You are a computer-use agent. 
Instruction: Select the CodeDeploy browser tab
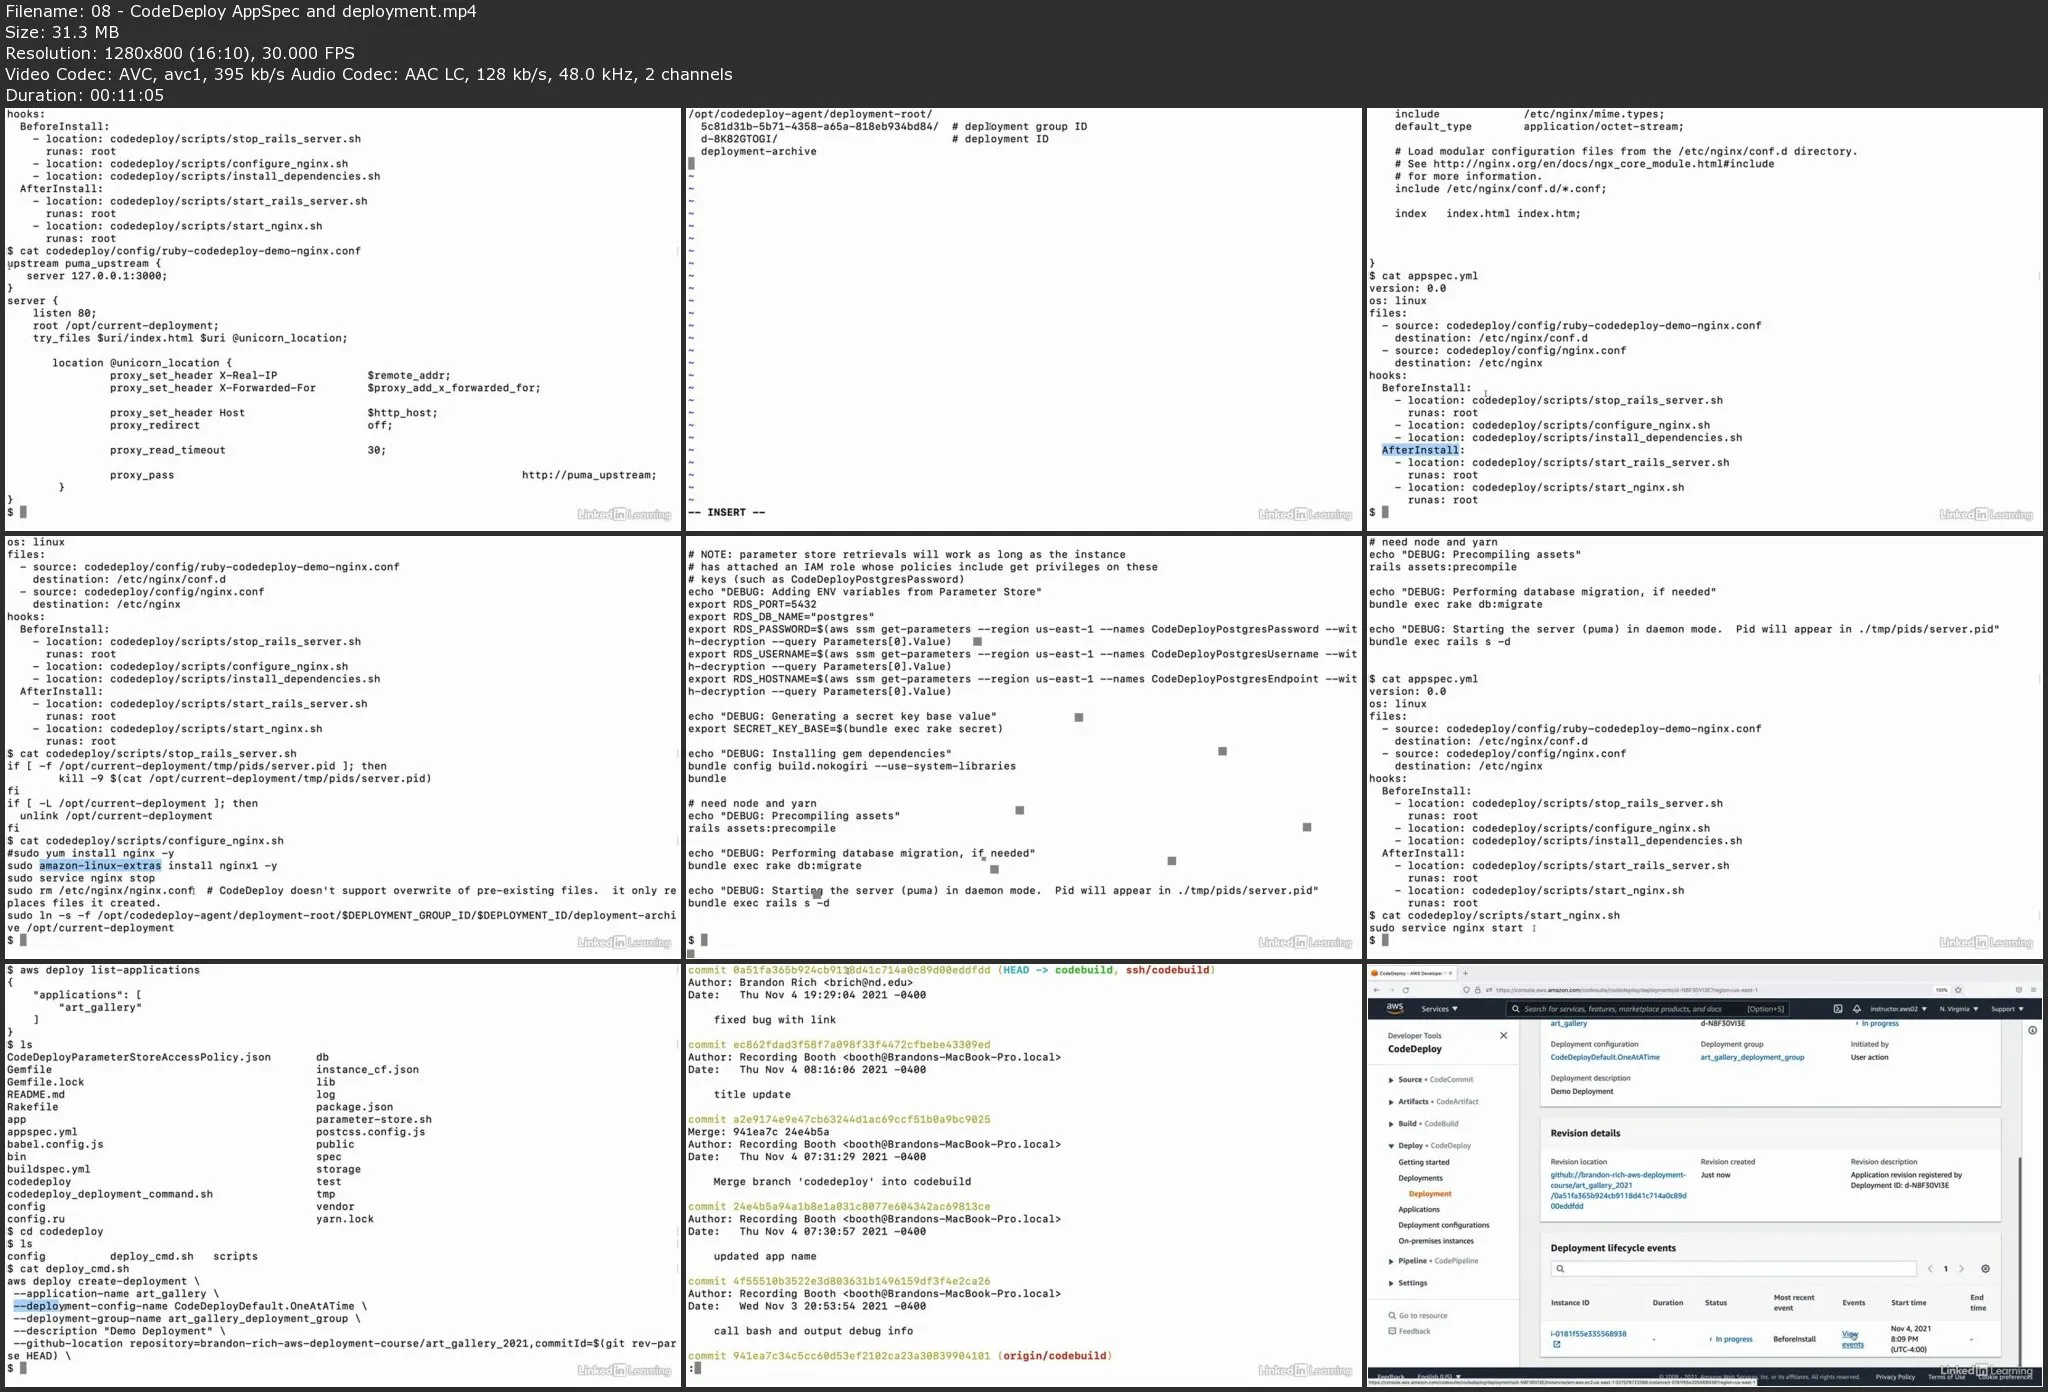tap(1410, 973)
